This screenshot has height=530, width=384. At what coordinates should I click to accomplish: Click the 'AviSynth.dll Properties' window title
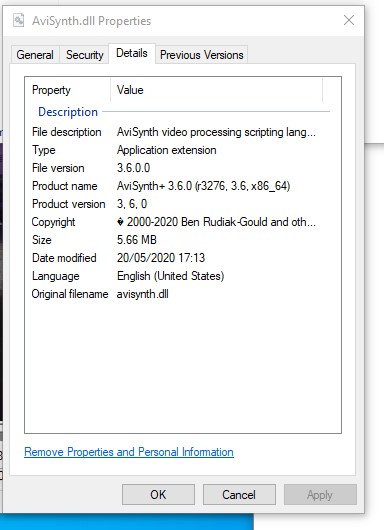click(x=92, y=21)
